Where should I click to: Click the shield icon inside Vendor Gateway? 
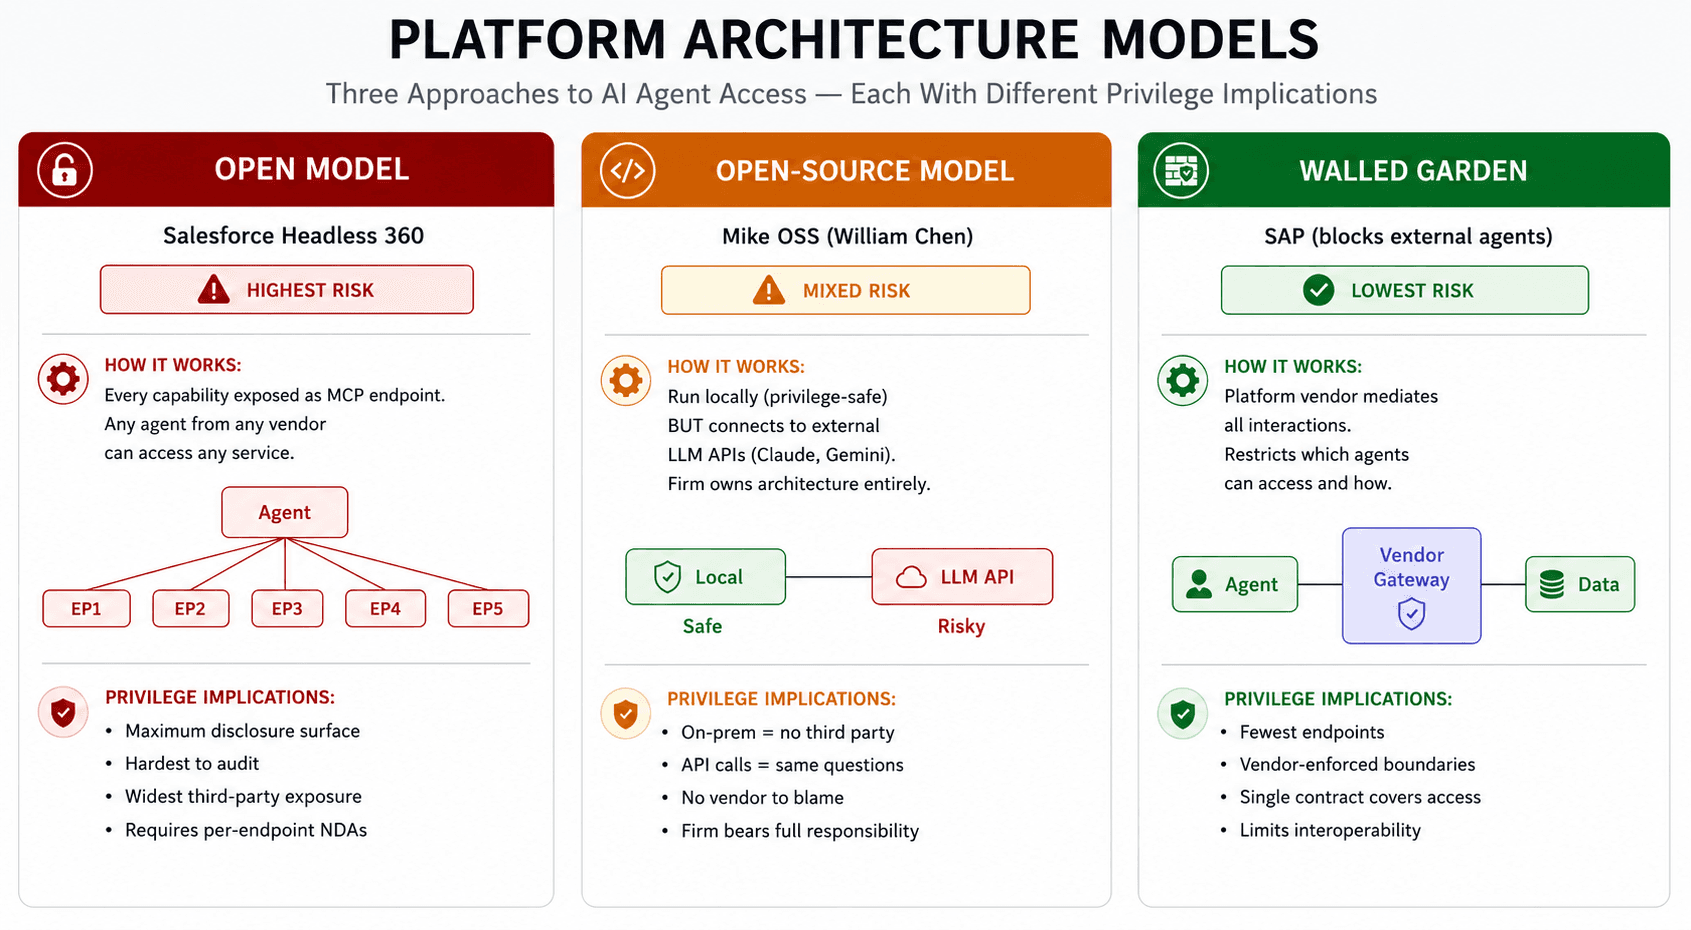coord(1411,613)
